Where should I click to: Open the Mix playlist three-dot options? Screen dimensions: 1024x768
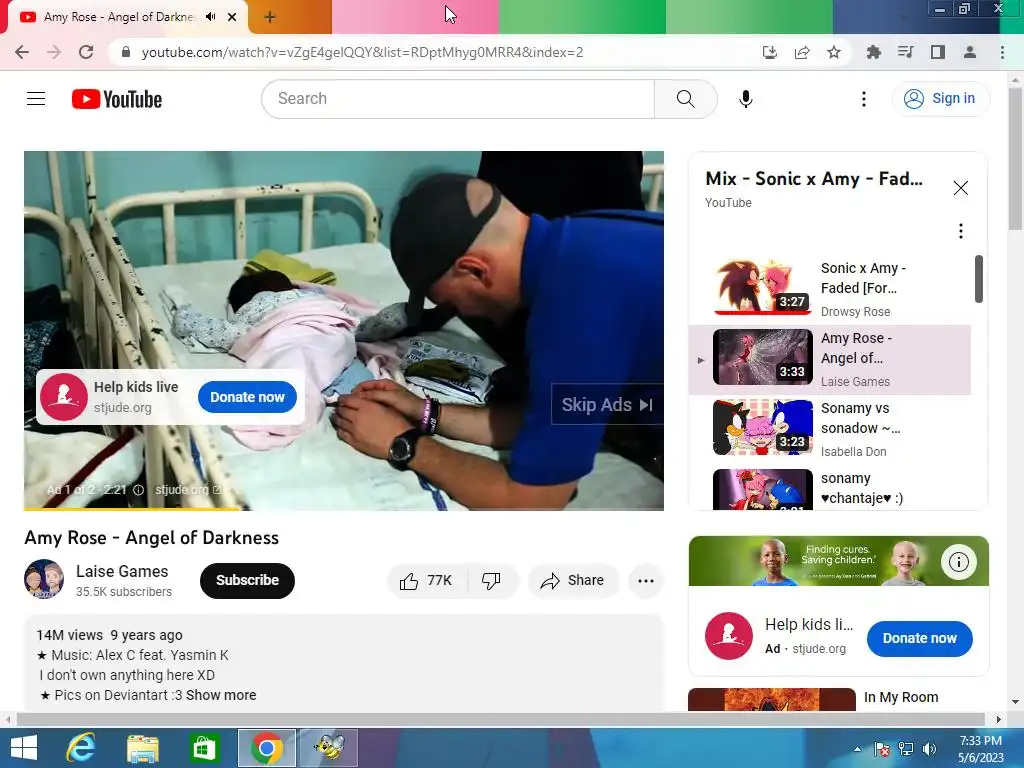click(x=960, y=231)
